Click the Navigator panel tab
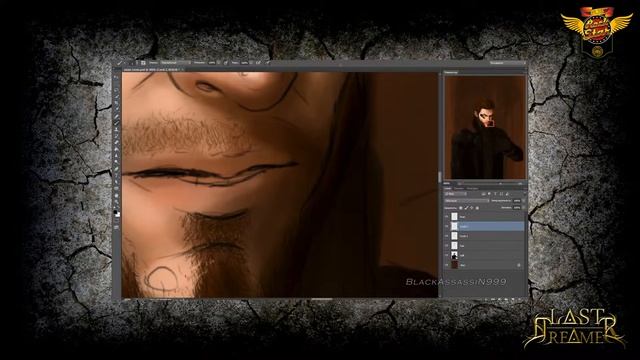The width and height of the screenshot is (640, 360). [451, 72]
